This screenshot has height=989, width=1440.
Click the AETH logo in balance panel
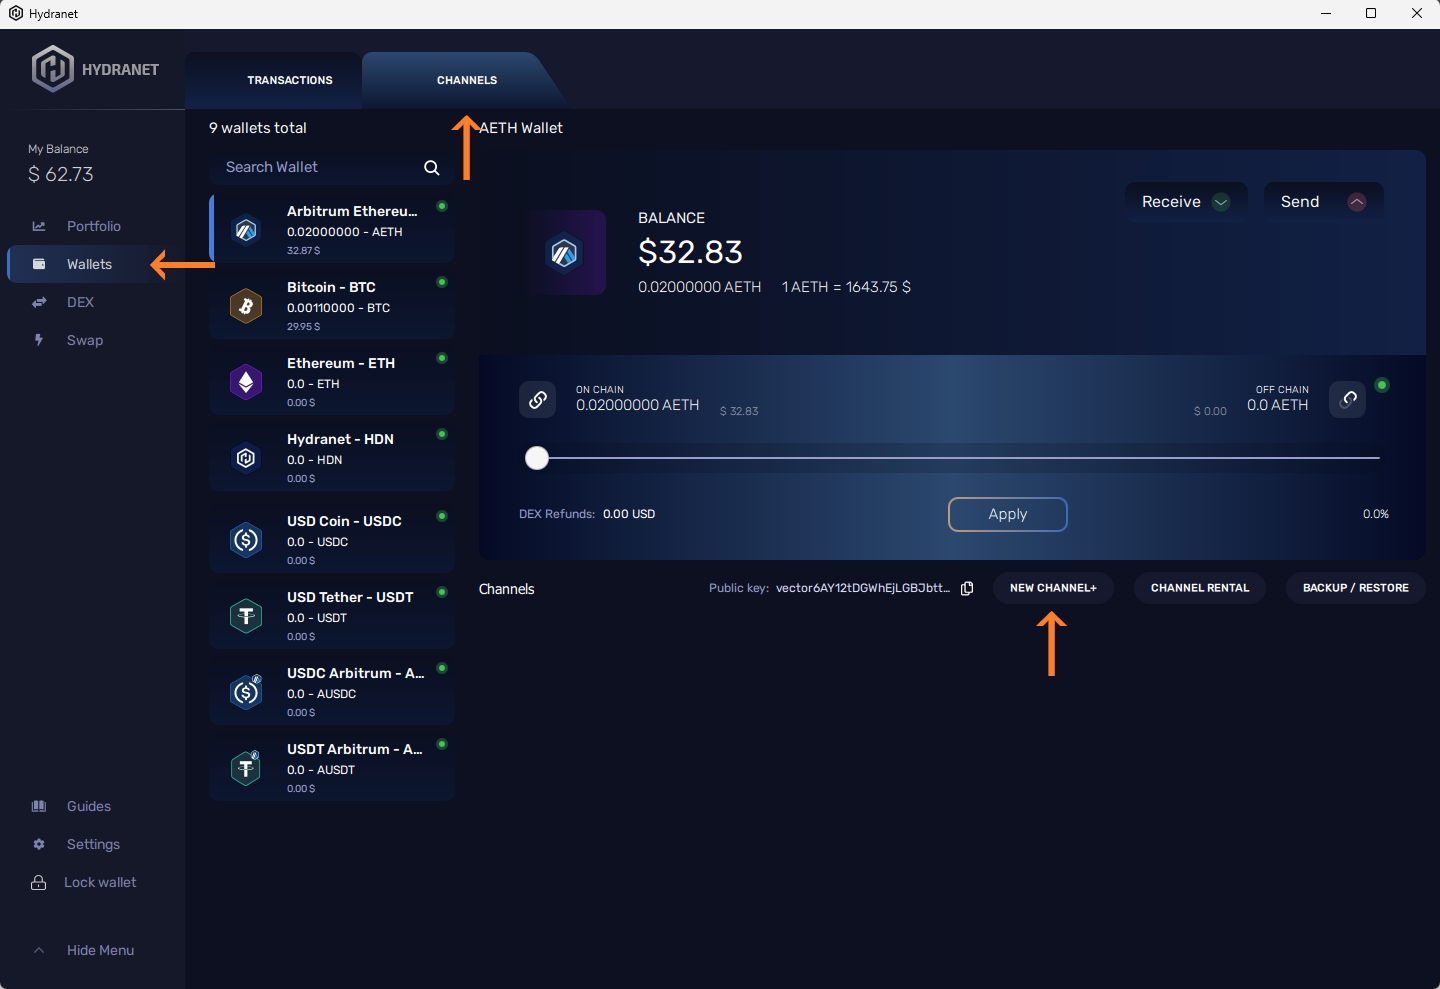click(x=564, y=252)
